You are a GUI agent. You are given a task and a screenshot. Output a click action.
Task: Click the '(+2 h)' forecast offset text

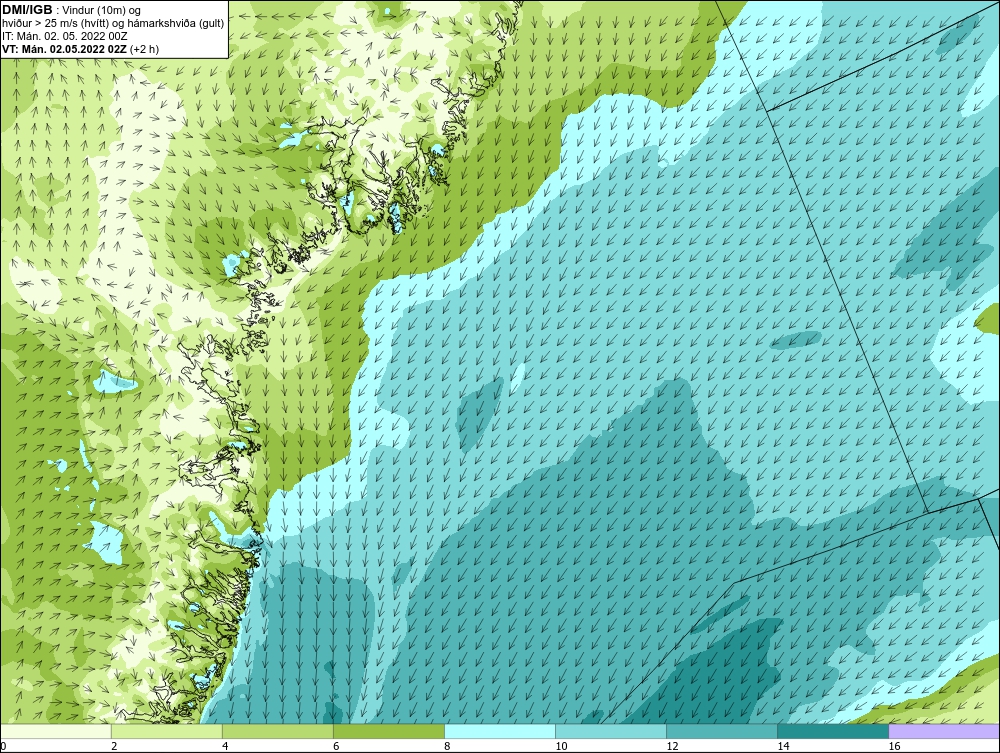144,48
